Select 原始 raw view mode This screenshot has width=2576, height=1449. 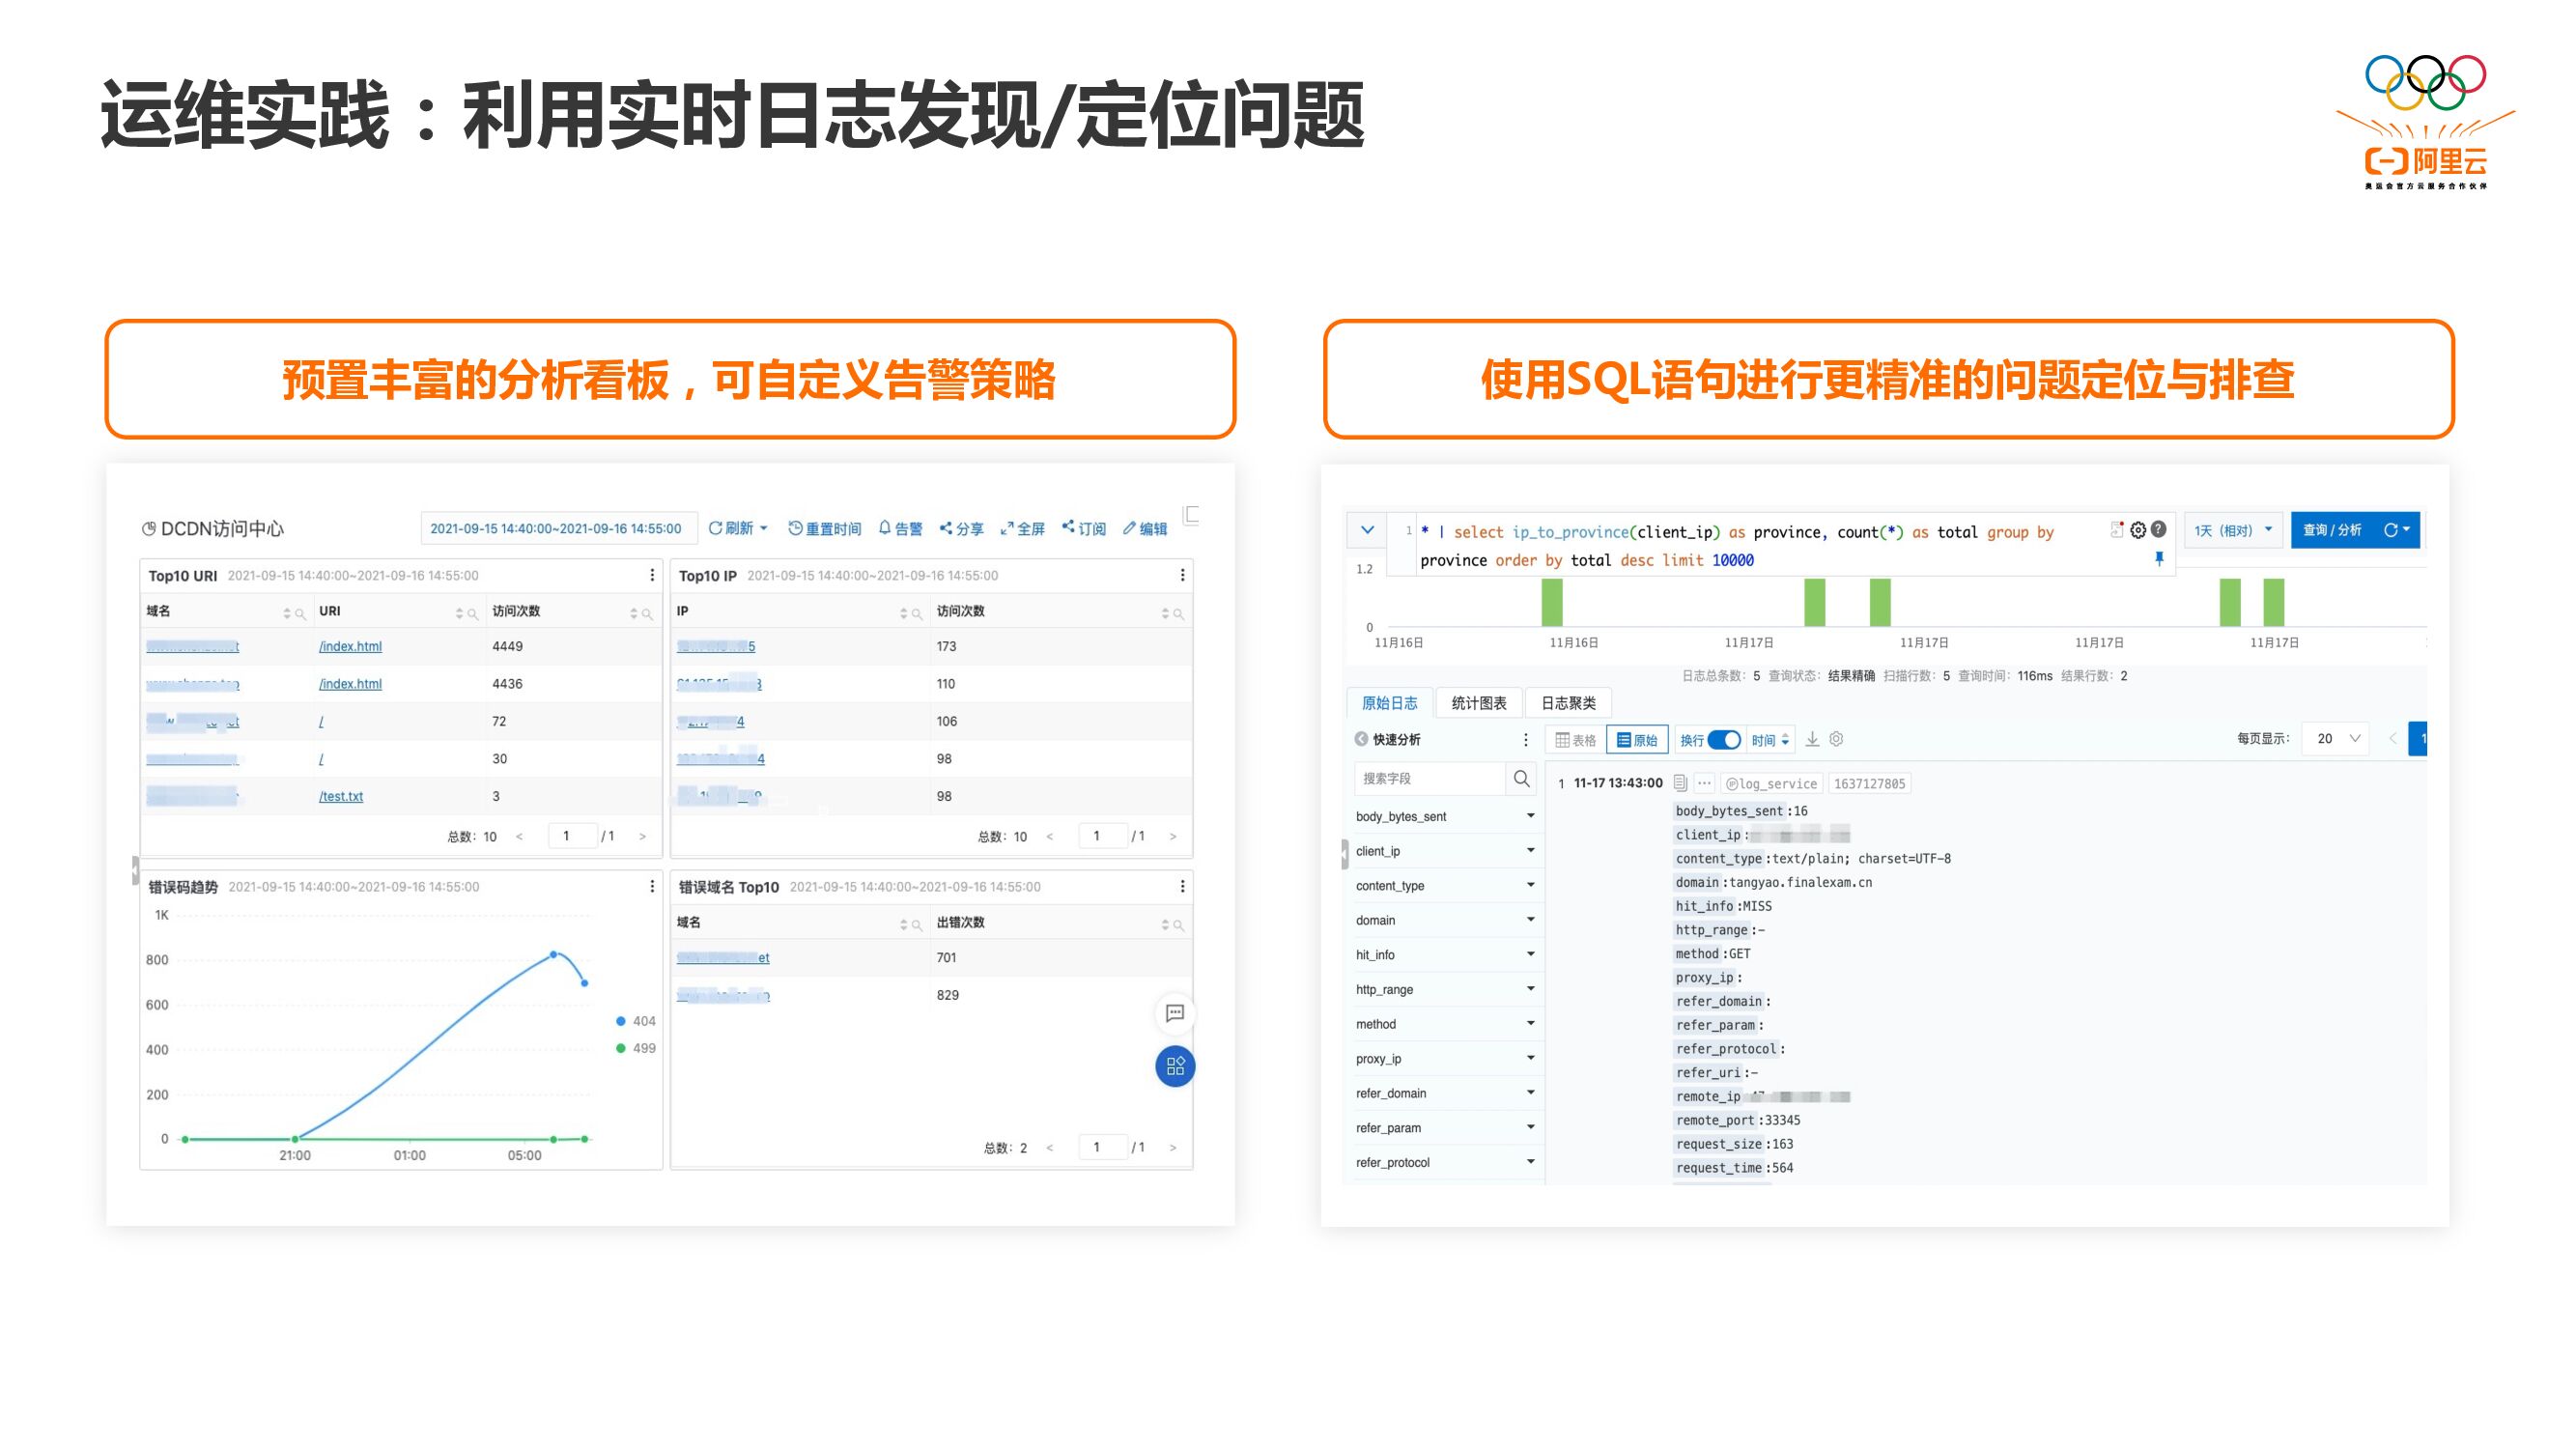pos(1637,740)
